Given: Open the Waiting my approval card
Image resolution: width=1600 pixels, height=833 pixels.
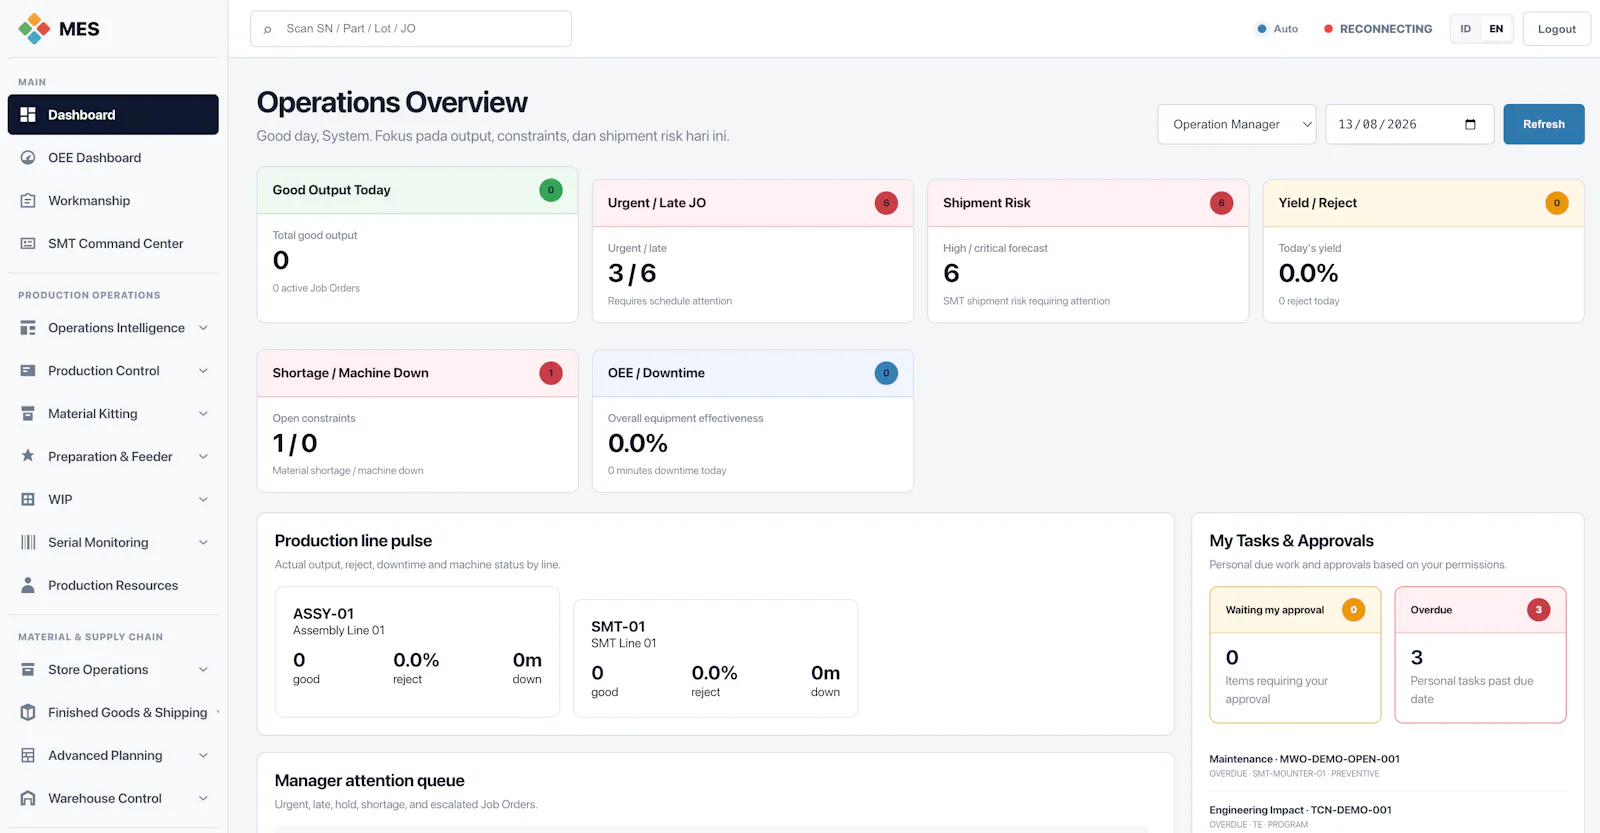Looking at the screenshot, I should (x=1295, y=655).
